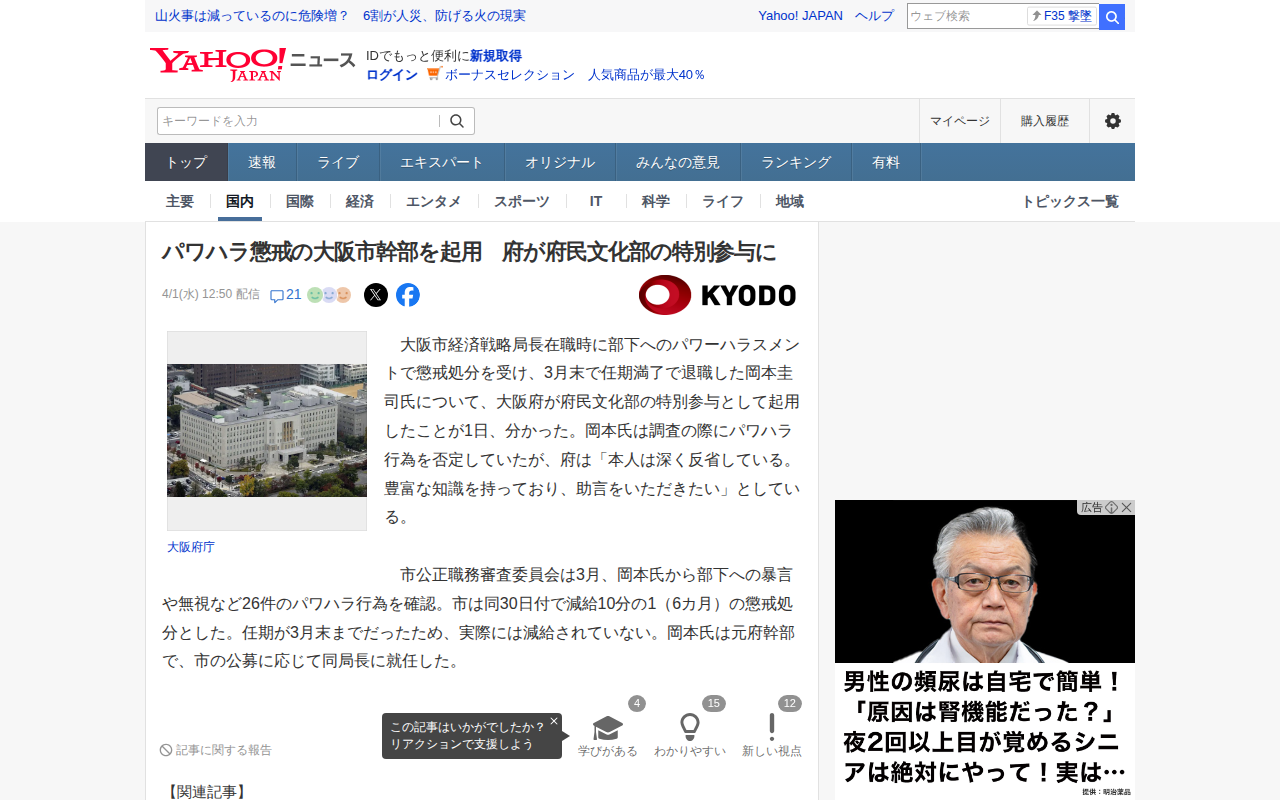
Task: Open the ライブ navigation tab
Action: [x=338, y=162]
